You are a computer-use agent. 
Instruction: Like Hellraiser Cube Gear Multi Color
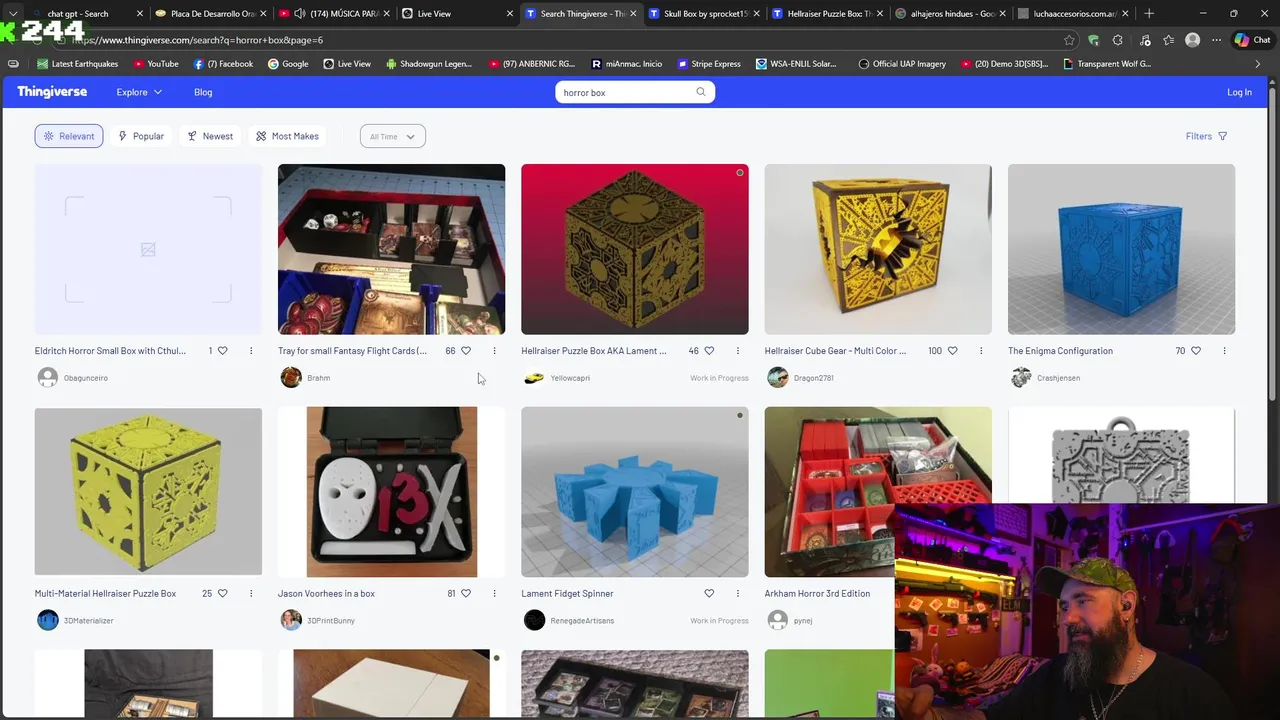[x=953, y=351]
